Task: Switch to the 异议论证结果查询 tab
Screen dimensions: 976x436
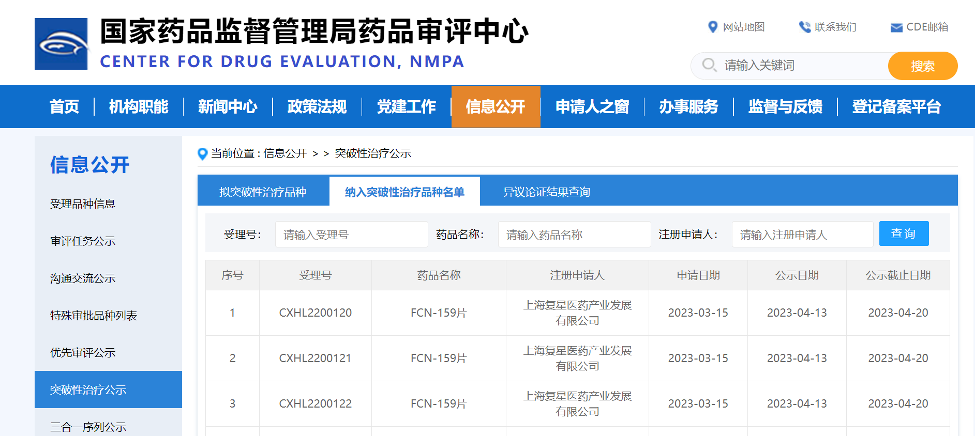Action: (x=546, y=191)
